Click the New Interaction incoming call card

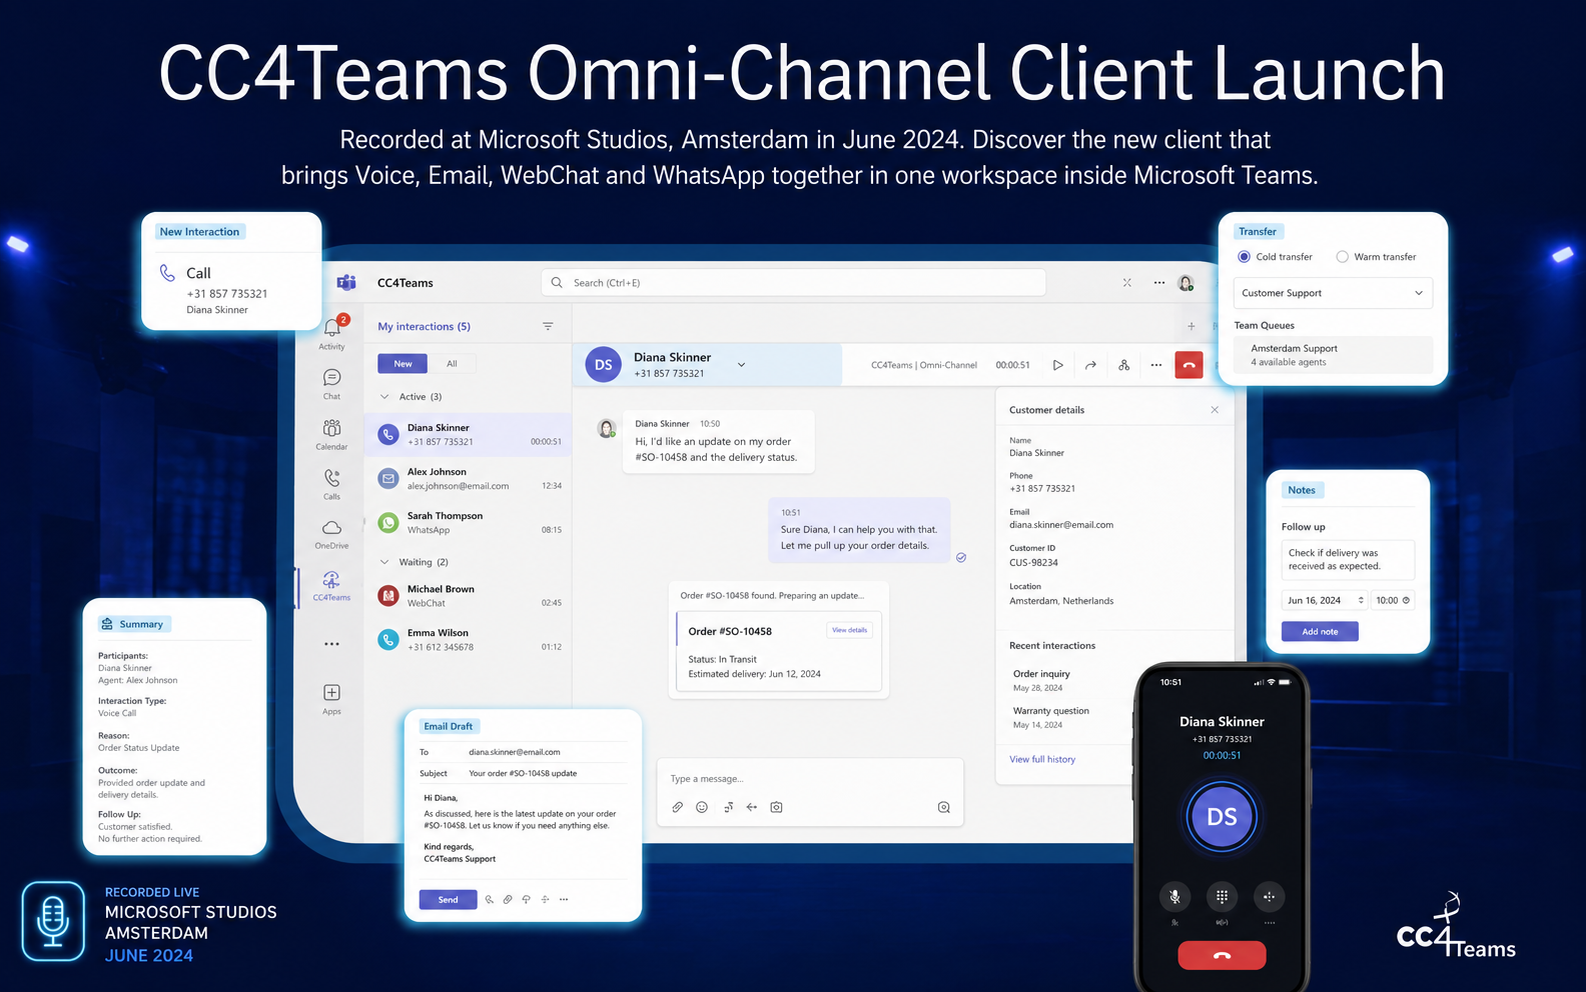231,271
